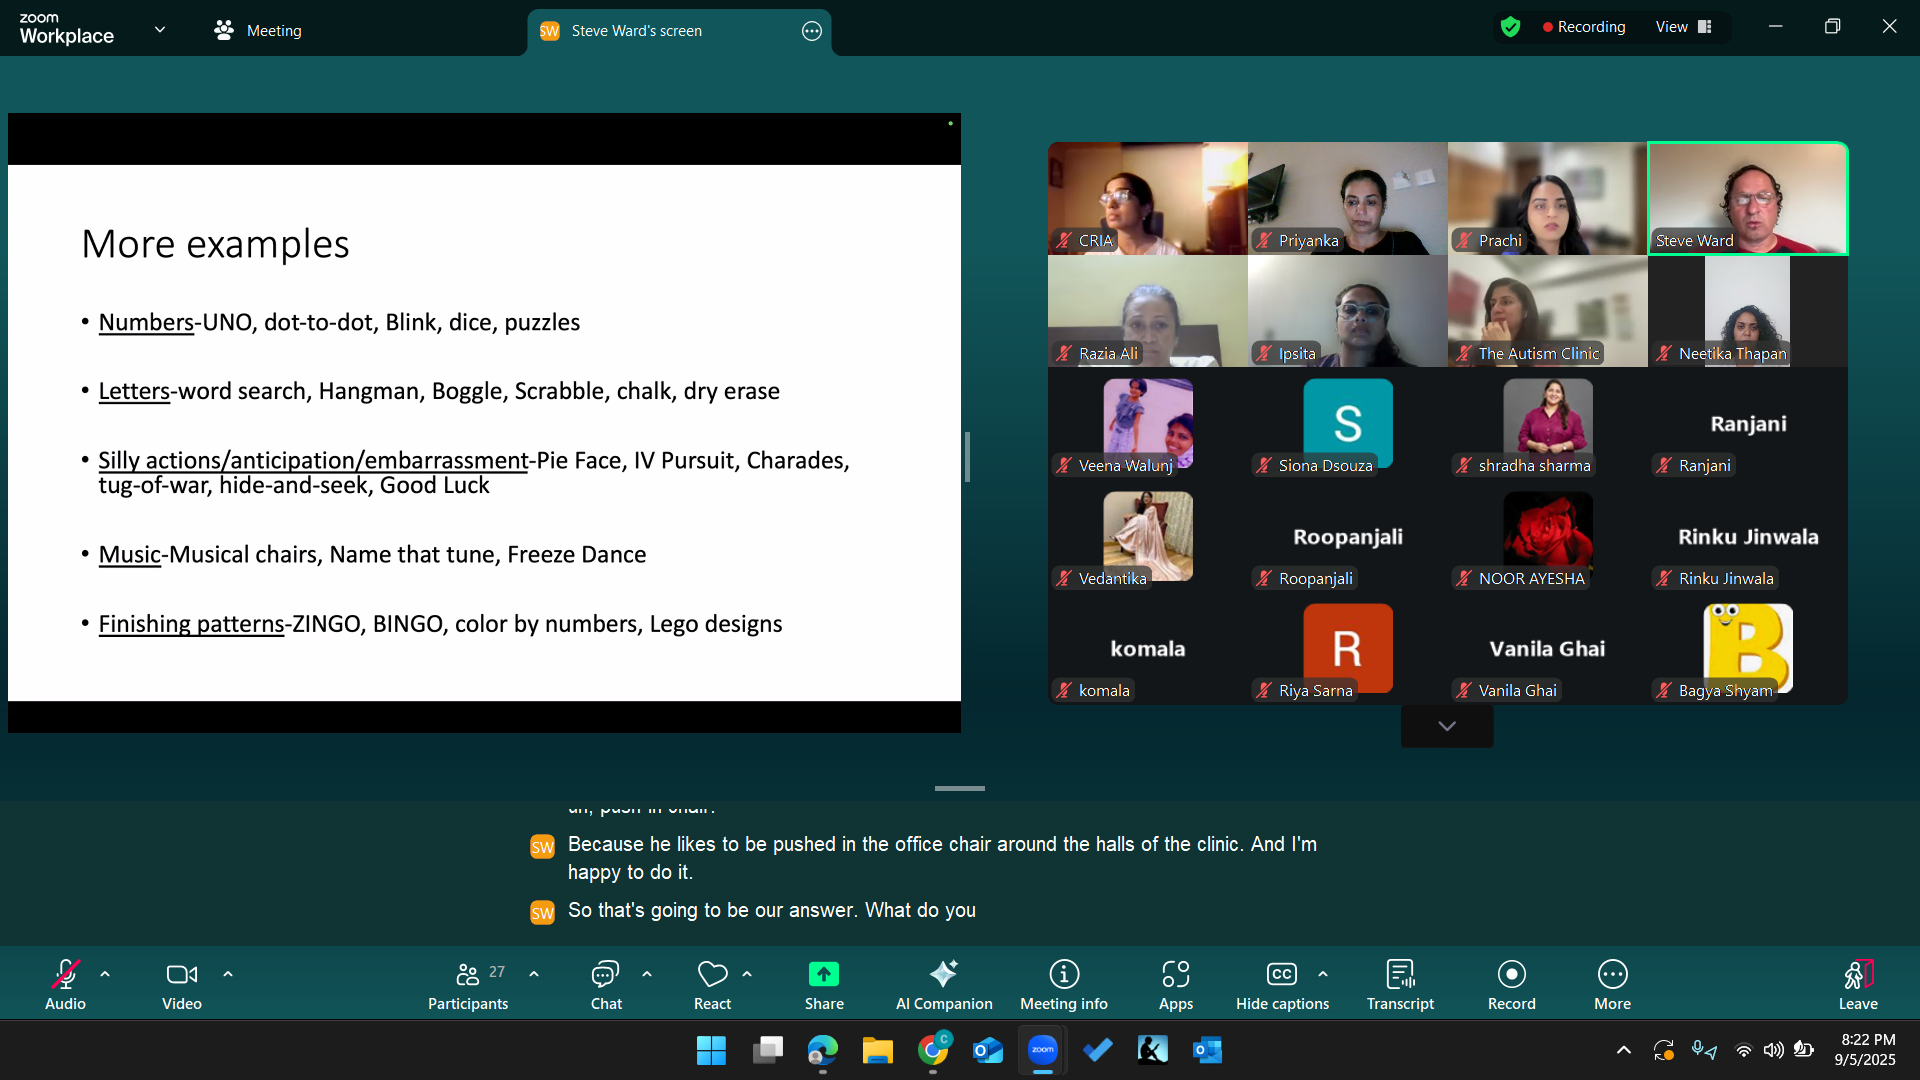
Task: Show more participants with gallery down chevron
Action: (1446, 726)
